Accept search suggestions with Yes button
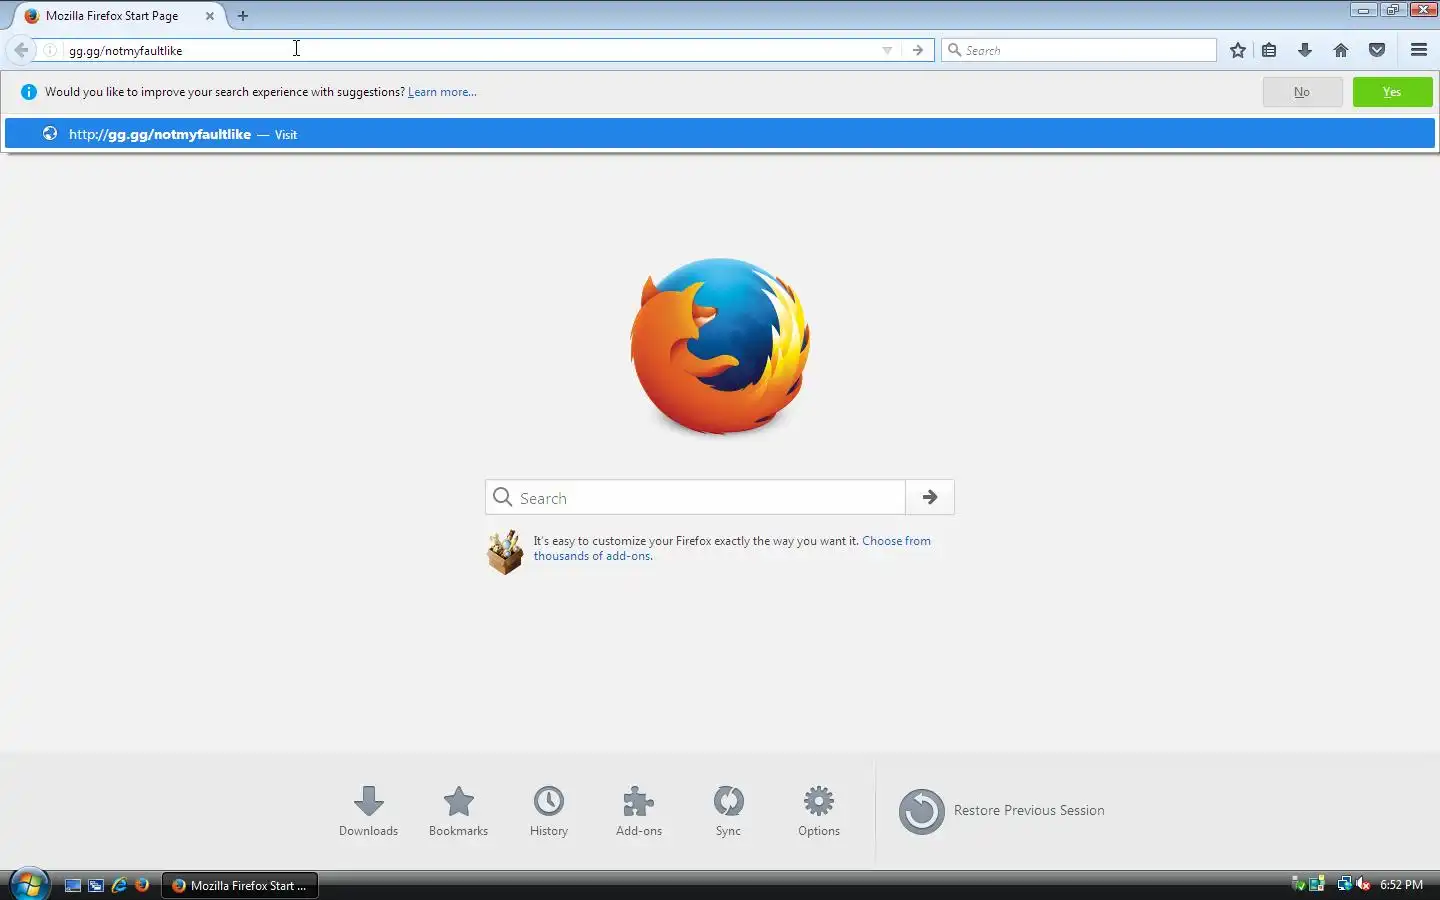 [x=1392, y=92]
